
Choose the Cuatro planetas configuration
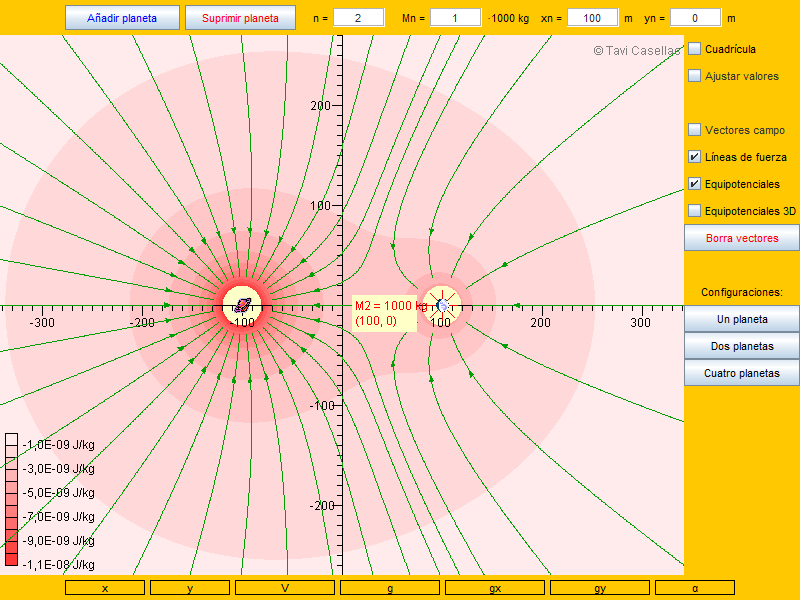coord(741,374)
